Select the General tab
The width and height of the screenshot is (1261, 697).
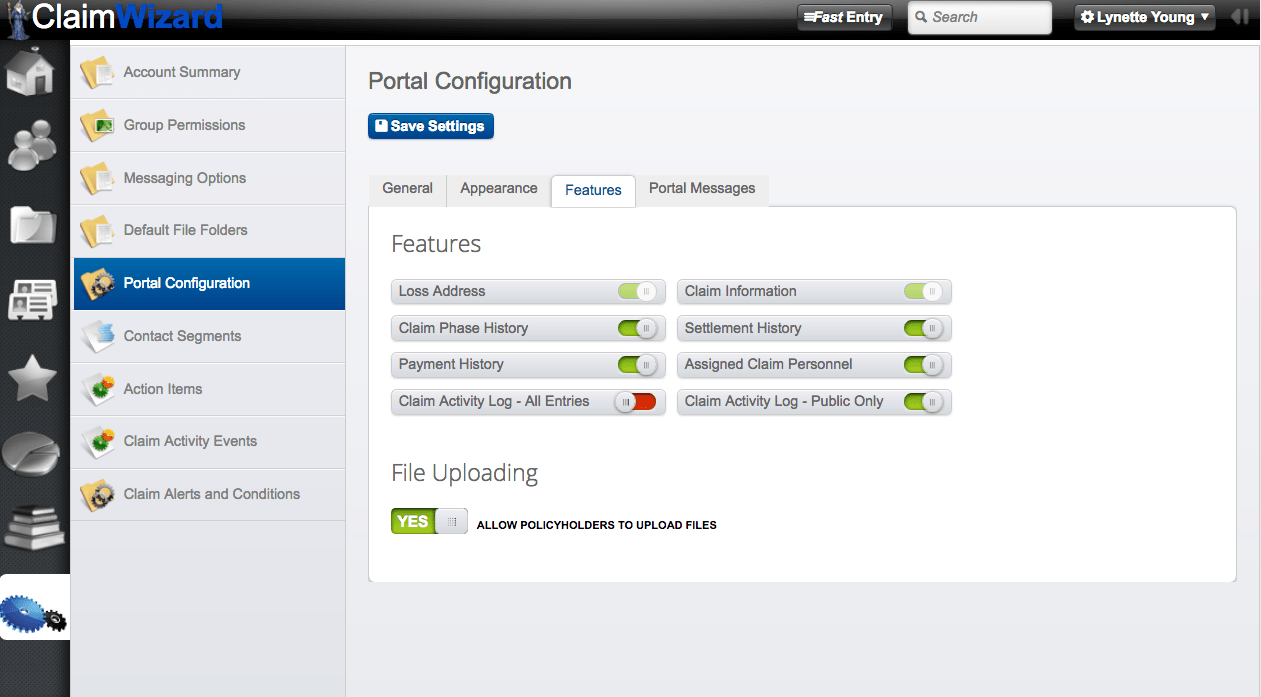407,188
